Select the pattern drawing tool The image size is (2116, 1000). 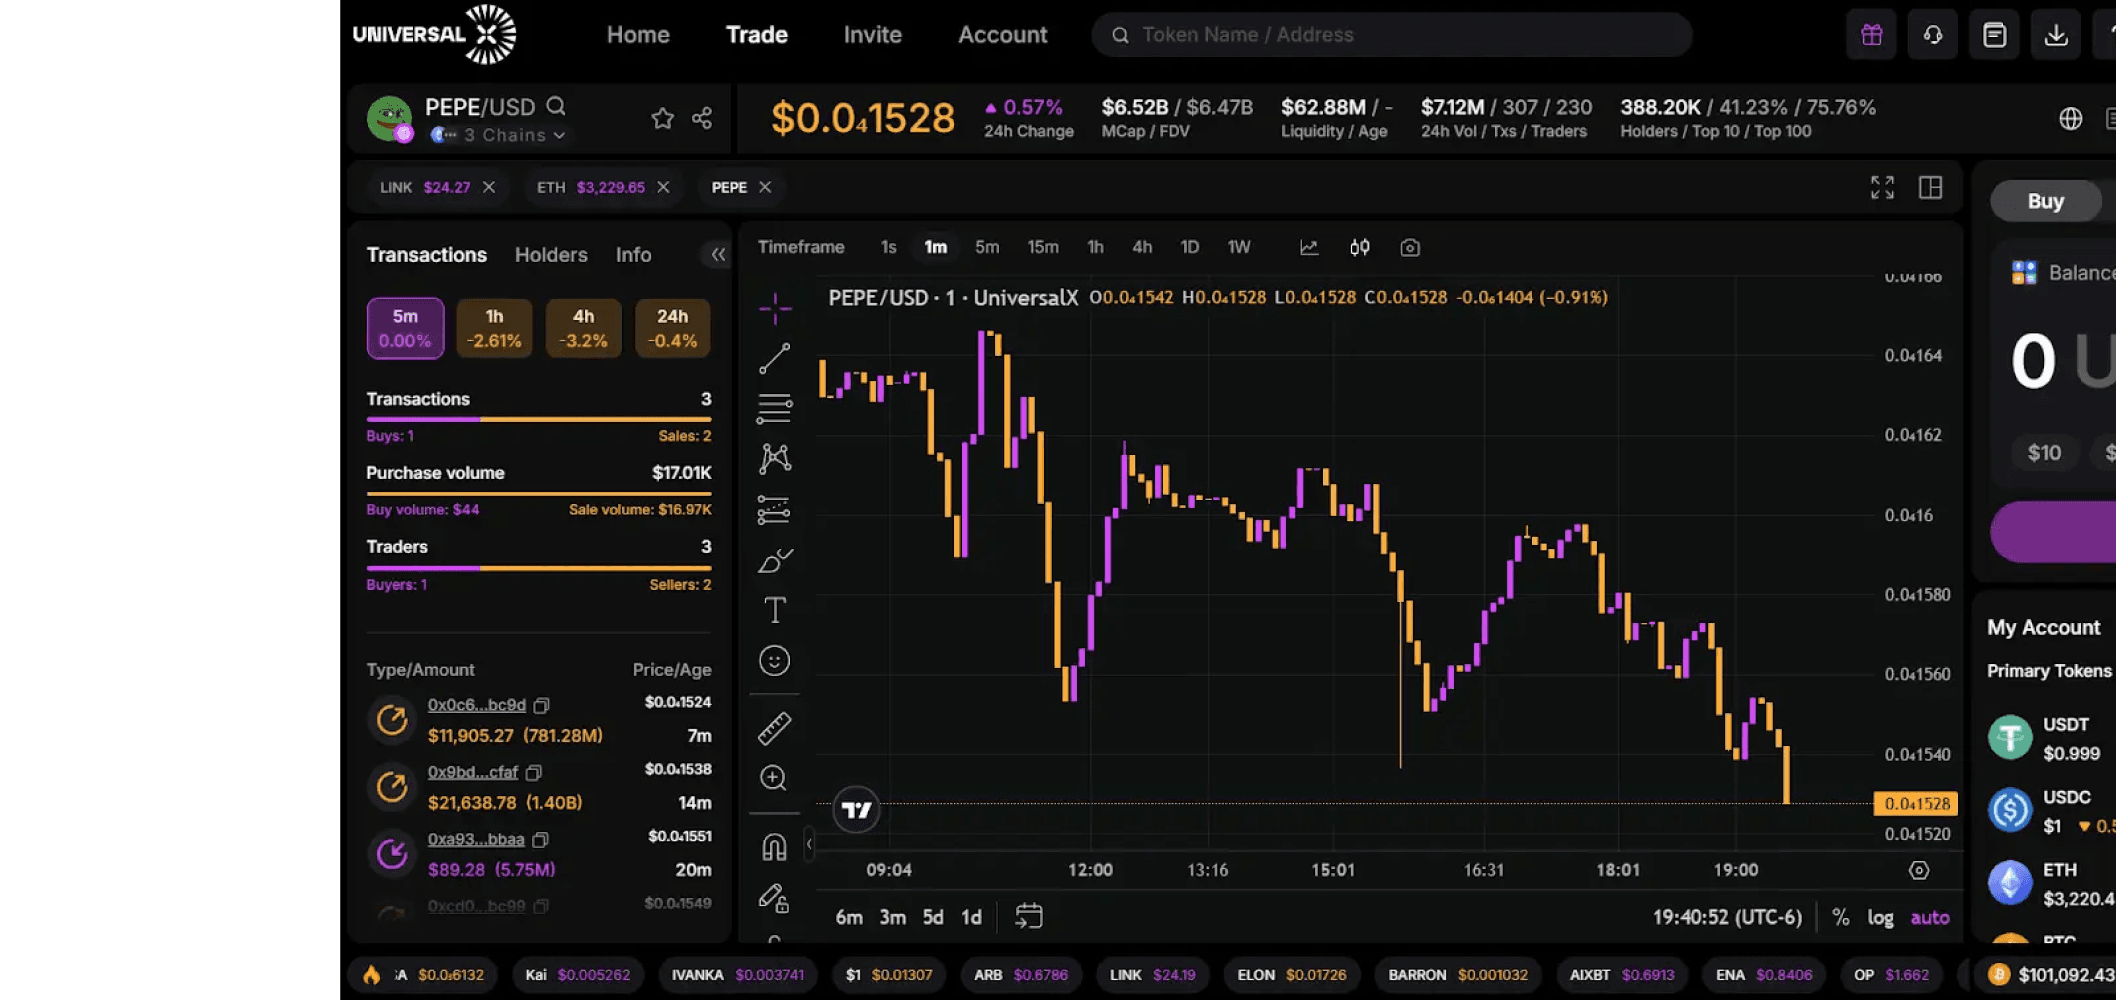click(775, 458)
